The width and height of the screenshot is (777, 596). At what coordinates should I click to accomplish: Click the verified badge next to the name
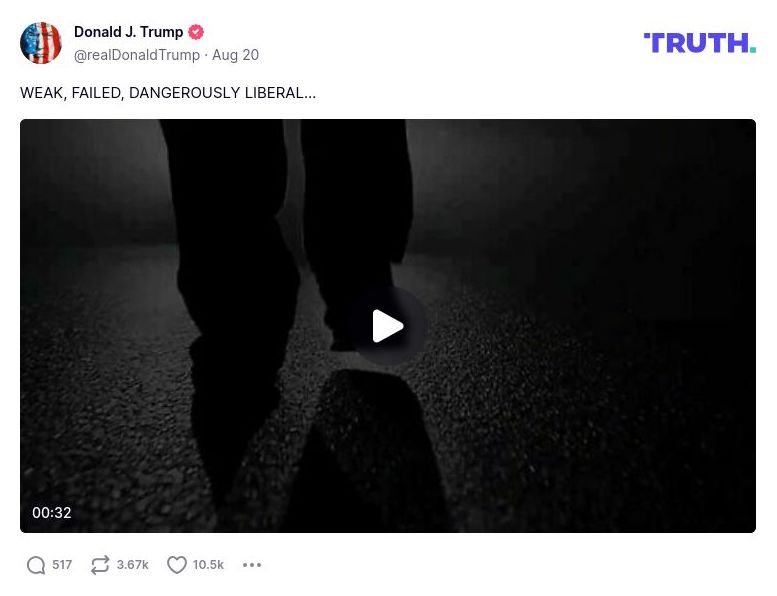(196, 32)
